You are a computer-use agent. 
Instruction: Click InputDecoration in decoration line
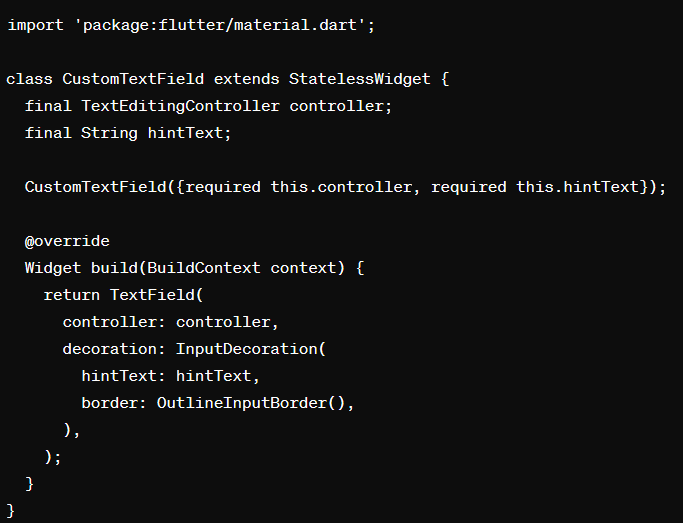pos(246,349)
